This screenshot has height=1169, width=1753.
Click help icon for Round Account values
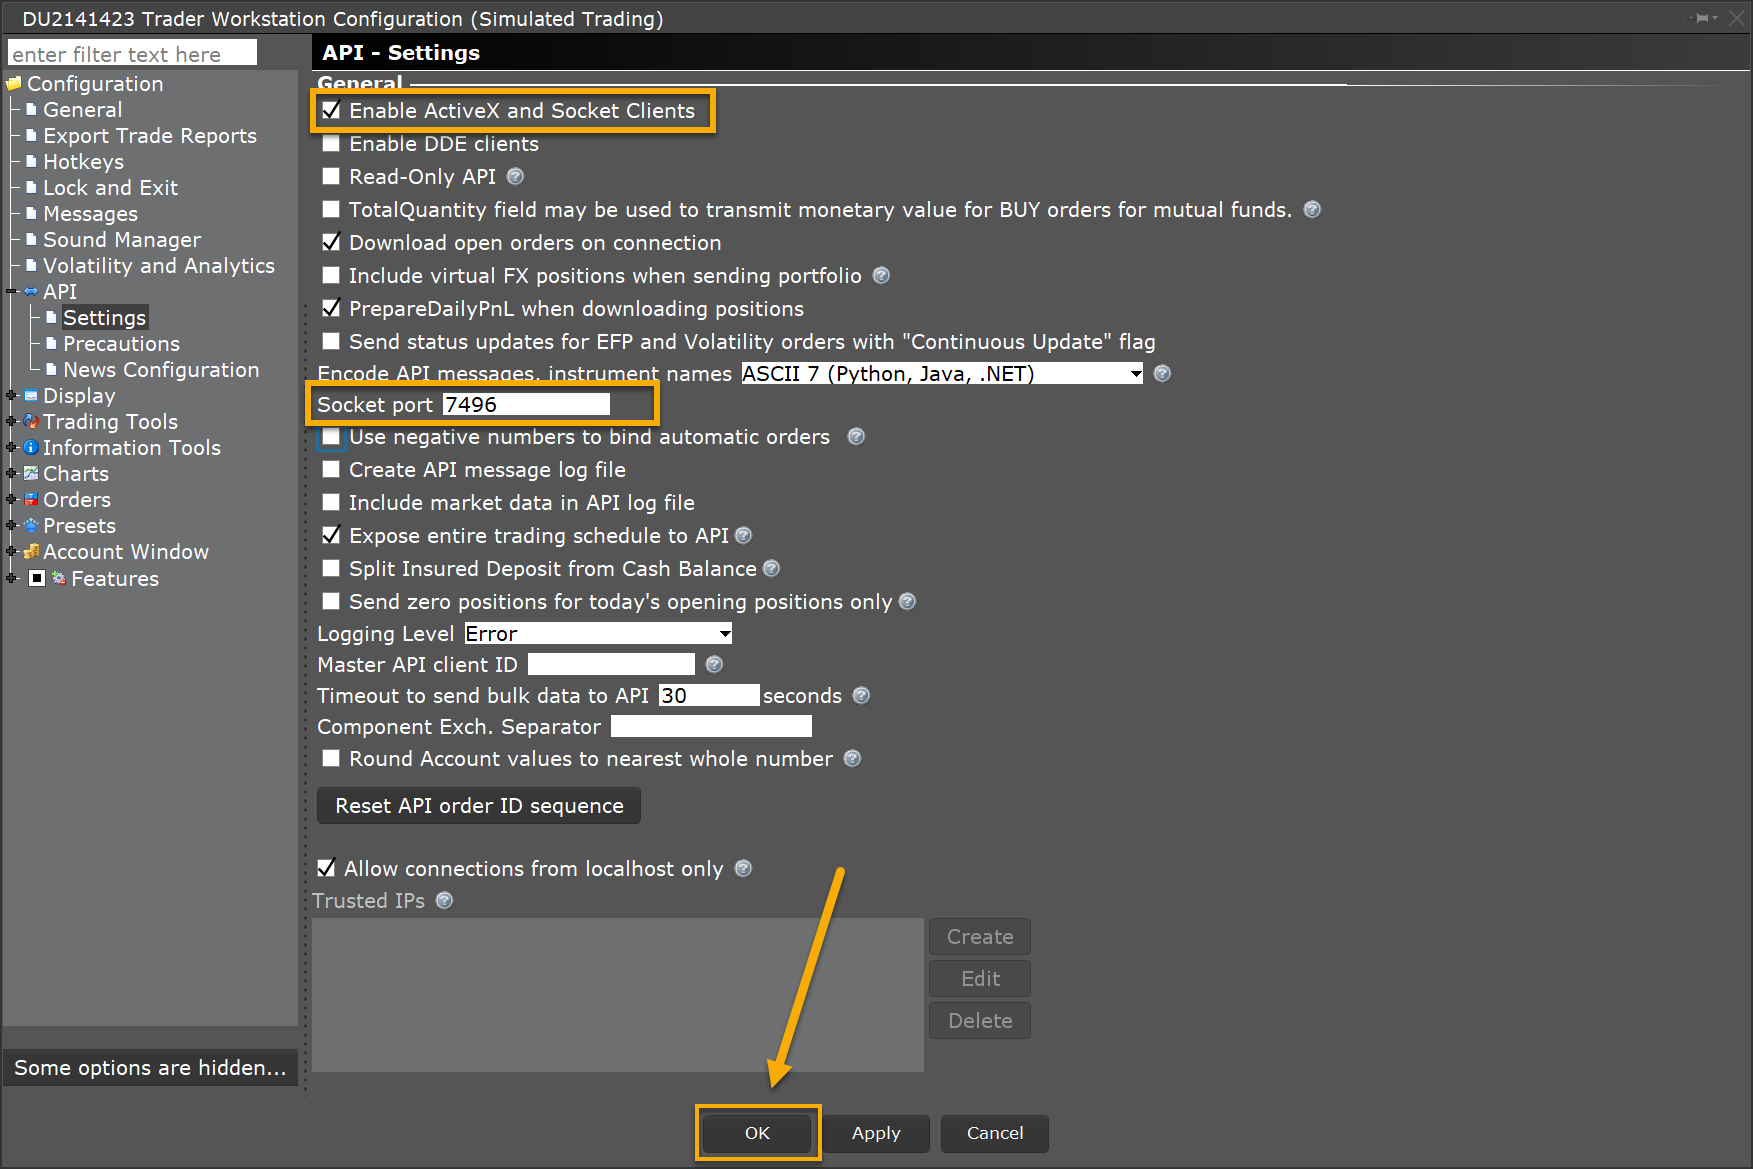852,758
